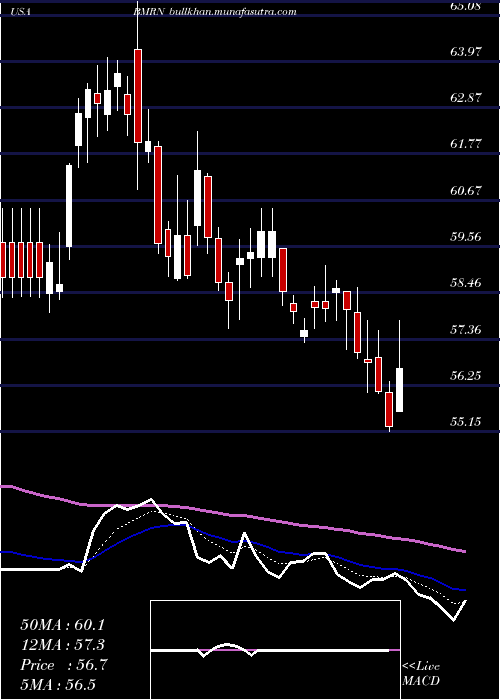Click the 59.56 price axis label

[x=466, y=237]
